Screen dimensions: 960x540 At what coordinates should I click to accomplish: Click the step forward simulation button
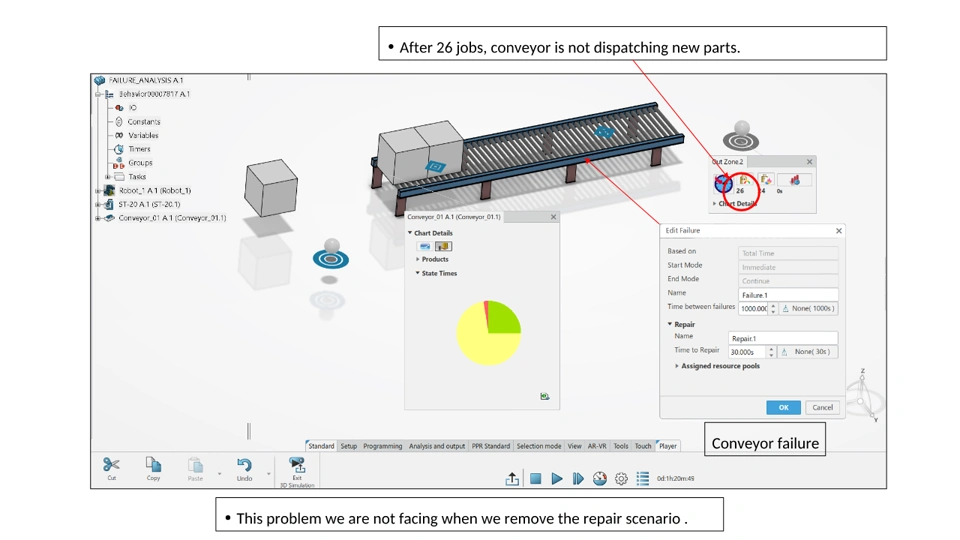(x=578, y=478)
